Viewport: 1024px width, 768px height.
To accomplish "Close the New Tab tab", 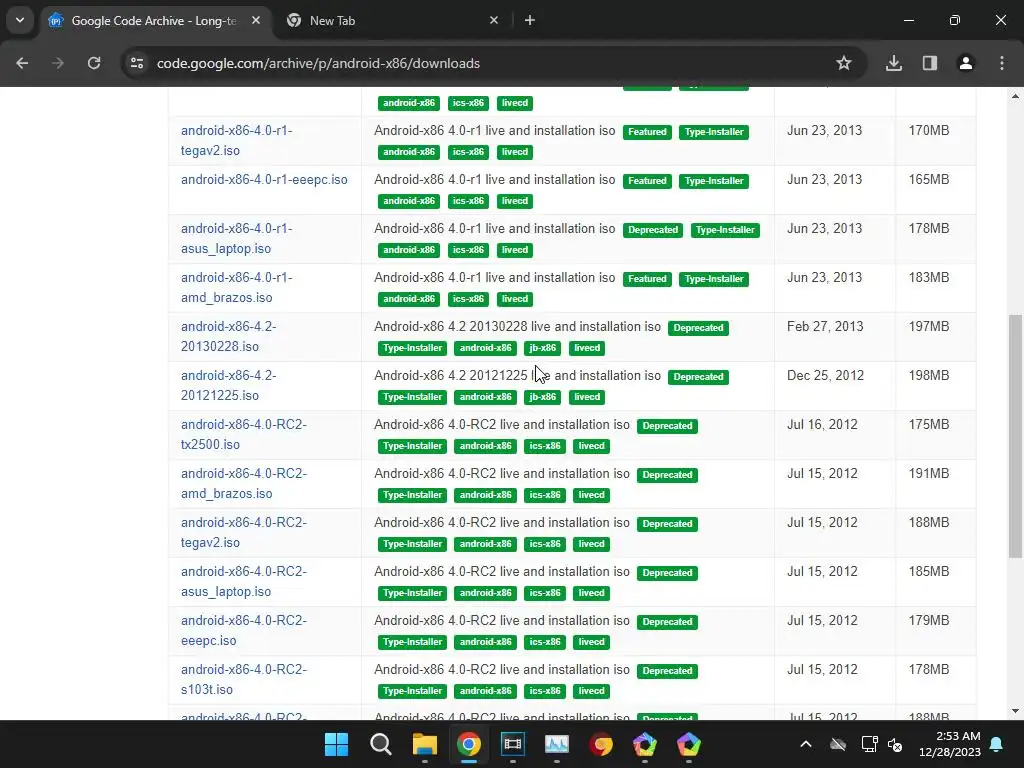I will 494,20.
